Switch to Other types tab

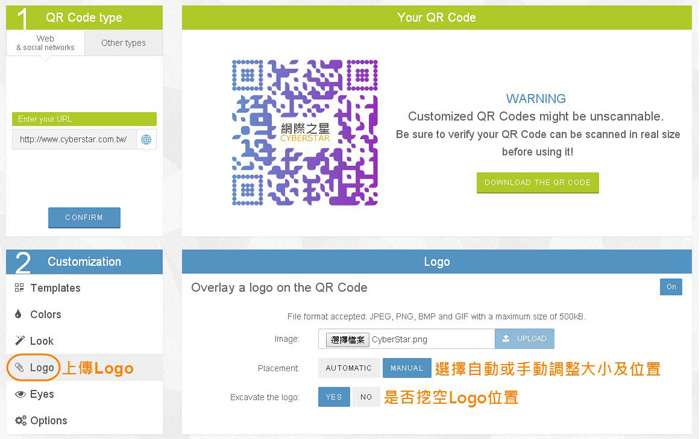pos(123,43)
